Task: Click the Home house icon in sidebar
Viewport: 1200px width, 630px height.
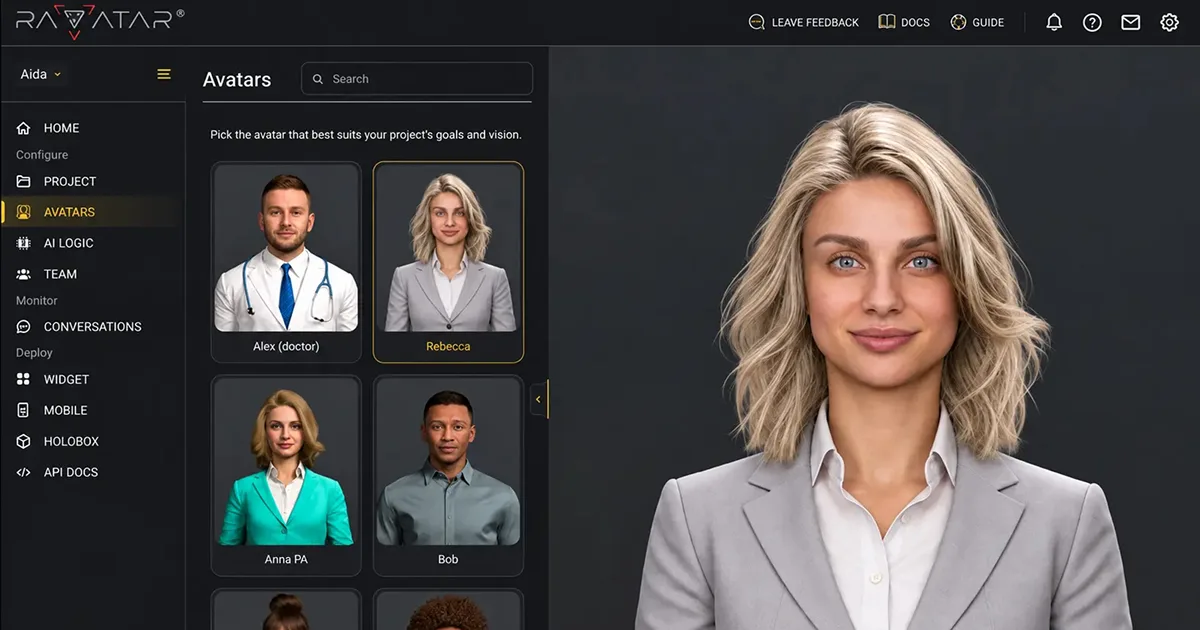Action: pyautogui.click(x=24, y=128)
